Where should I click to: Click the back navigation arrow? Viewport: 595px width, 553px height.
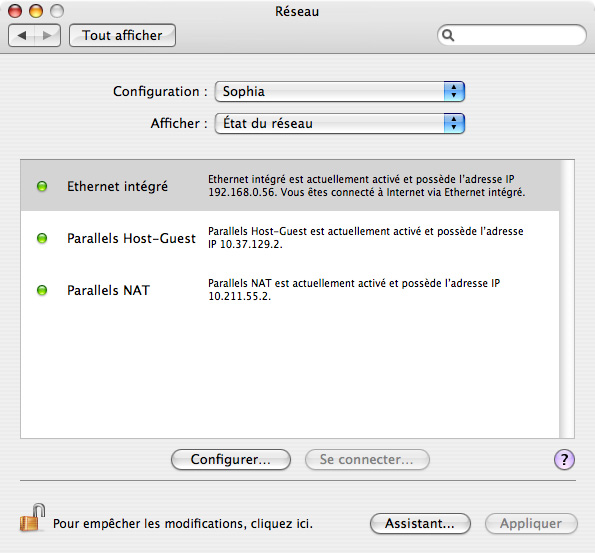[x=22, y=36]
